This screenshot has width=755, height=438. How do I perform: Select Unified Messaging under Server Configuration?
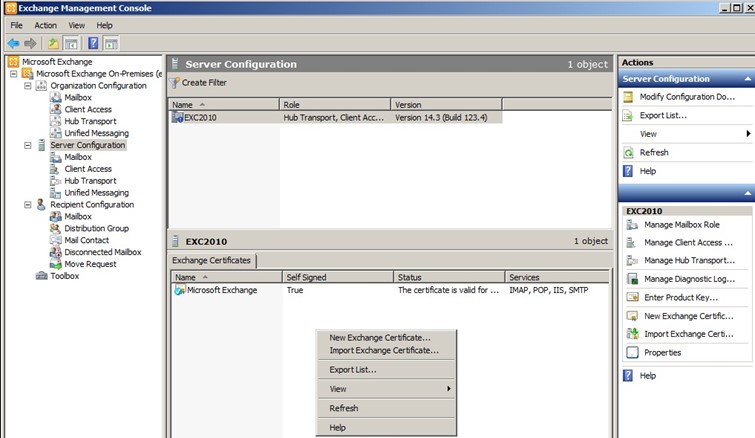point(97,193)
